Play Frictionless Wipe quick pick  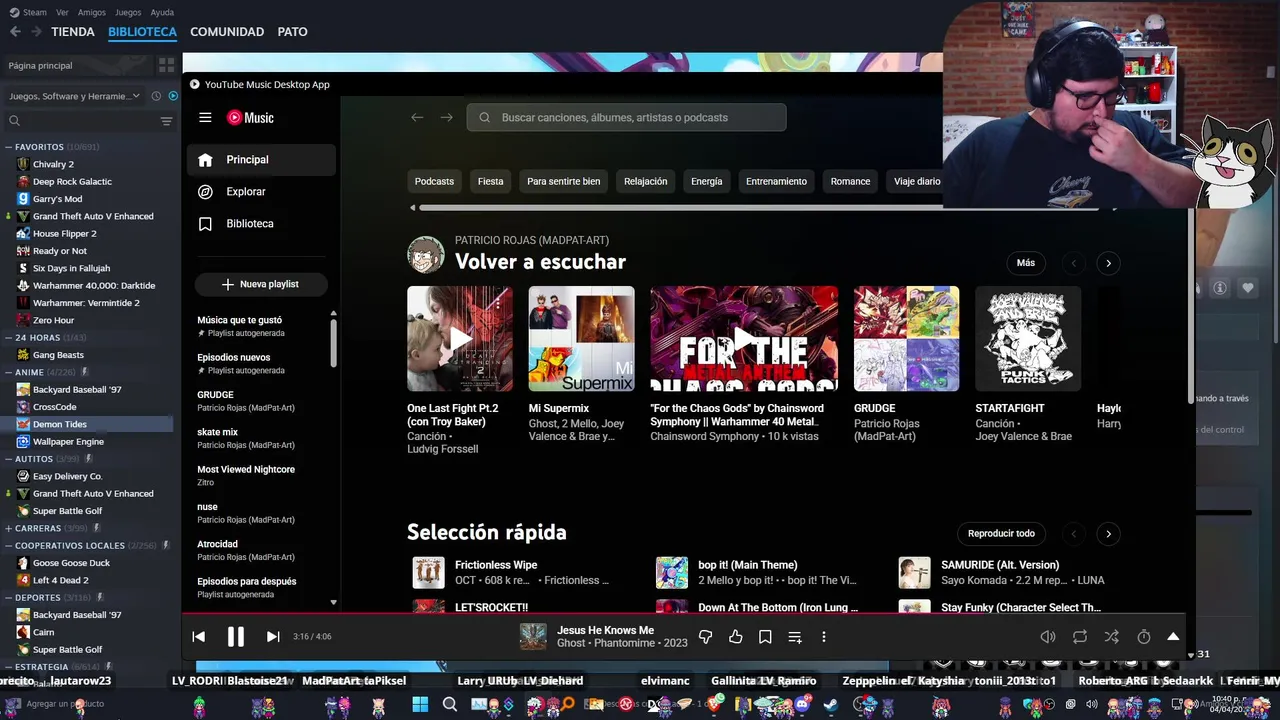tap(429, 572)
